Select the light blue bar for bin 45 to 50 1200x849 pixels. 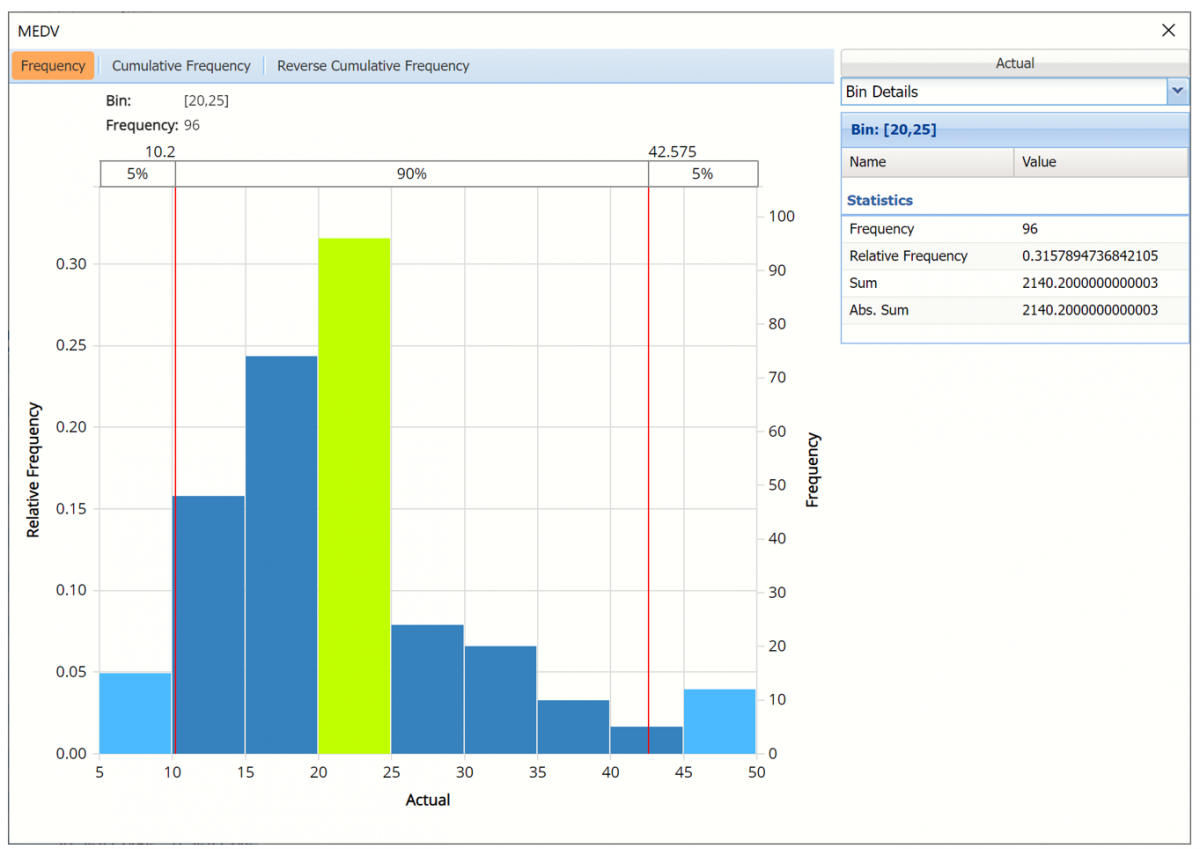pyautogui.click(x=720, y=721)
